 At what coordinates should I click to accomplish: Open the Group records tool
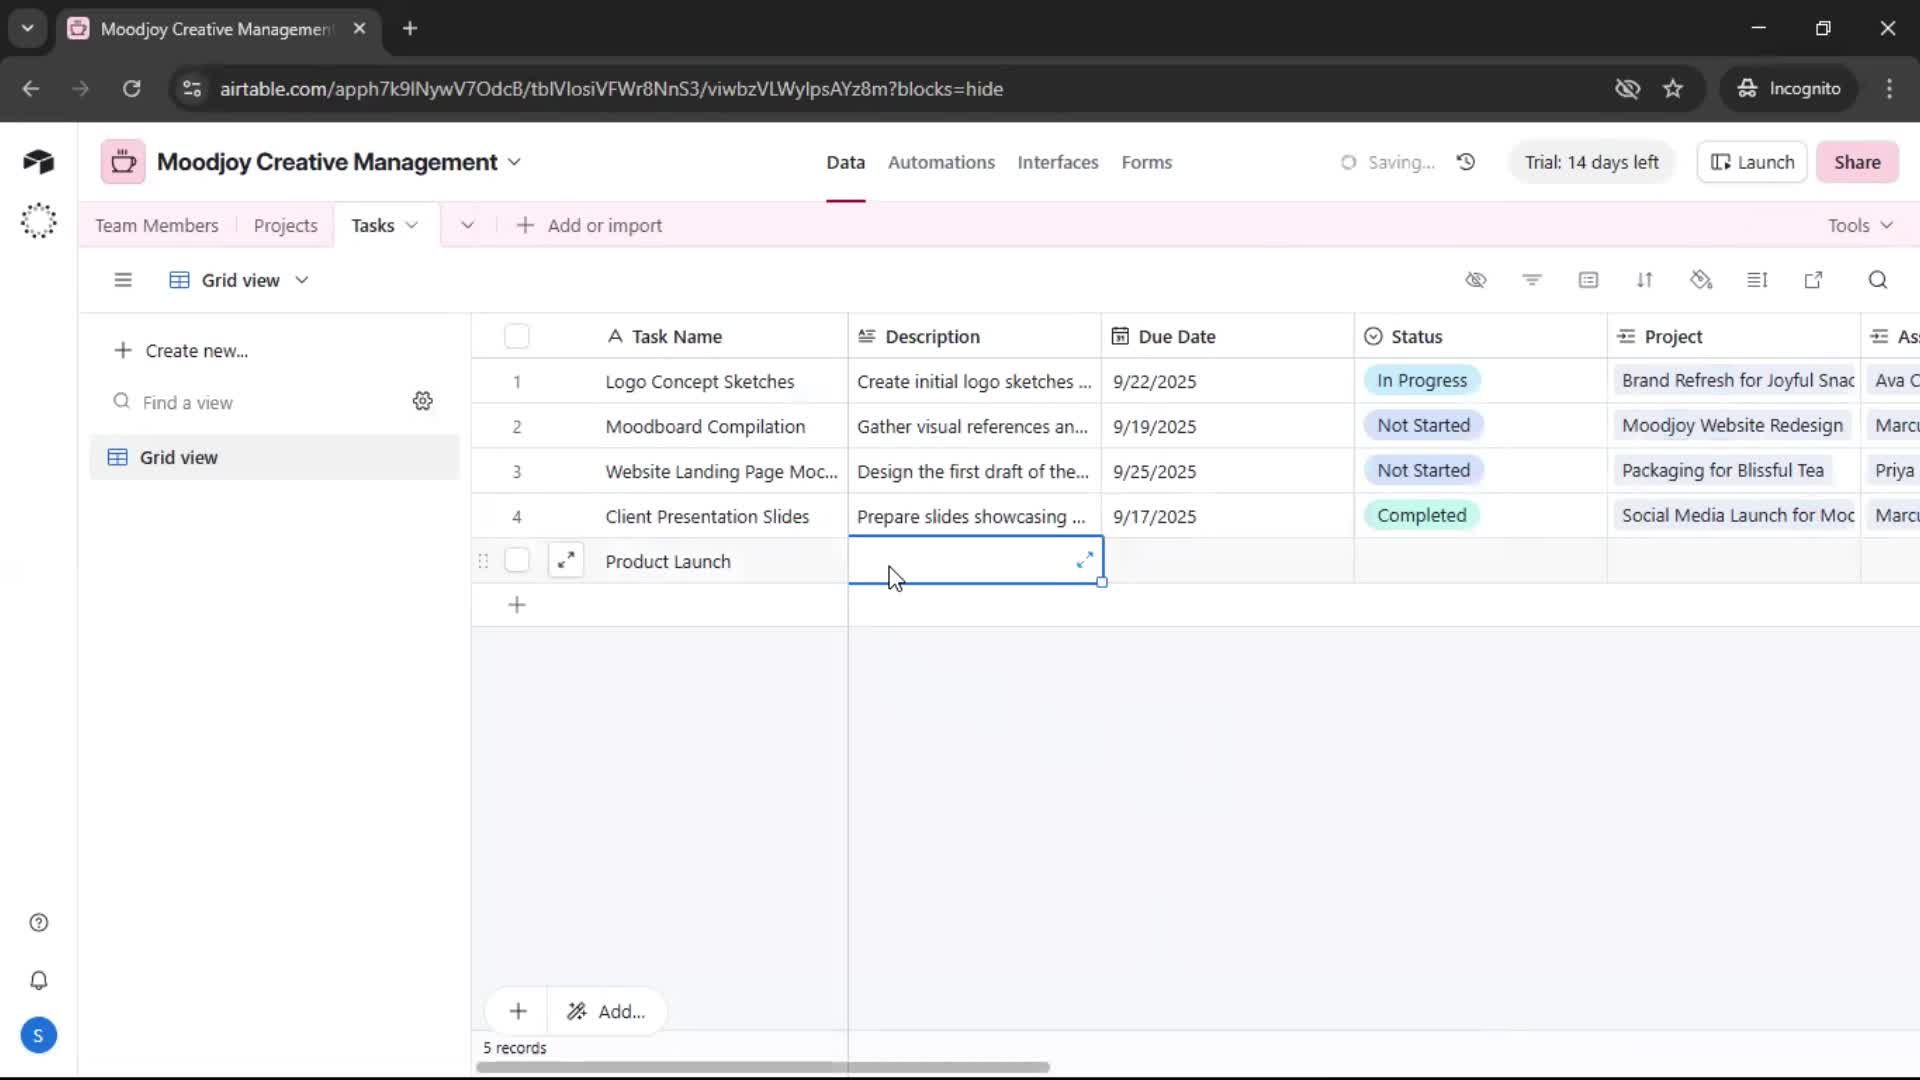tap(1588, 280)
